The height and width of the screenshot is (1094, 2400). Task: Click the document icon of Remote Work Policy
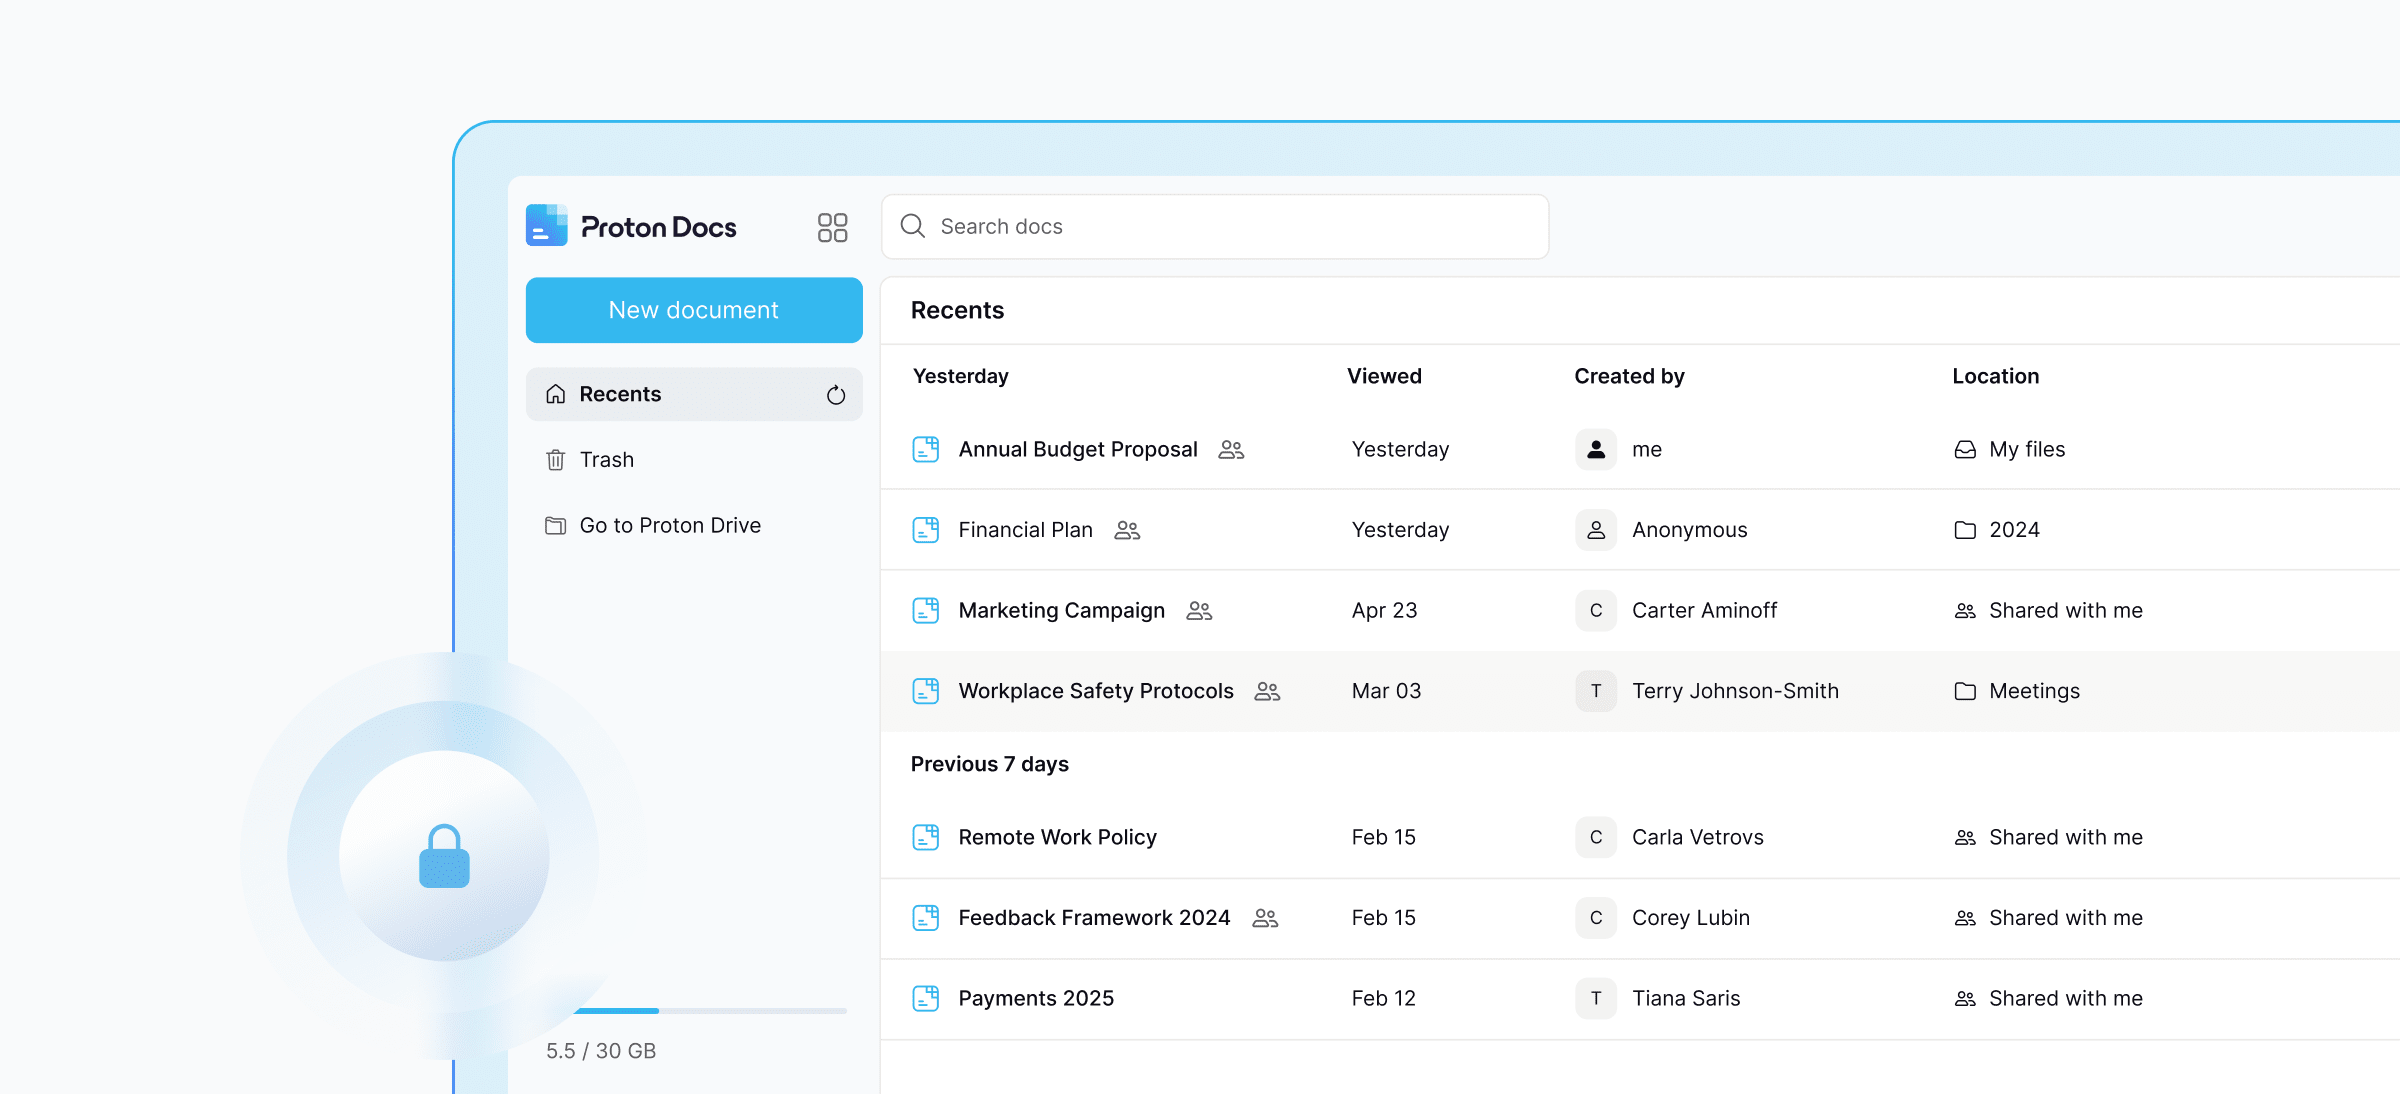pos(926,837)
